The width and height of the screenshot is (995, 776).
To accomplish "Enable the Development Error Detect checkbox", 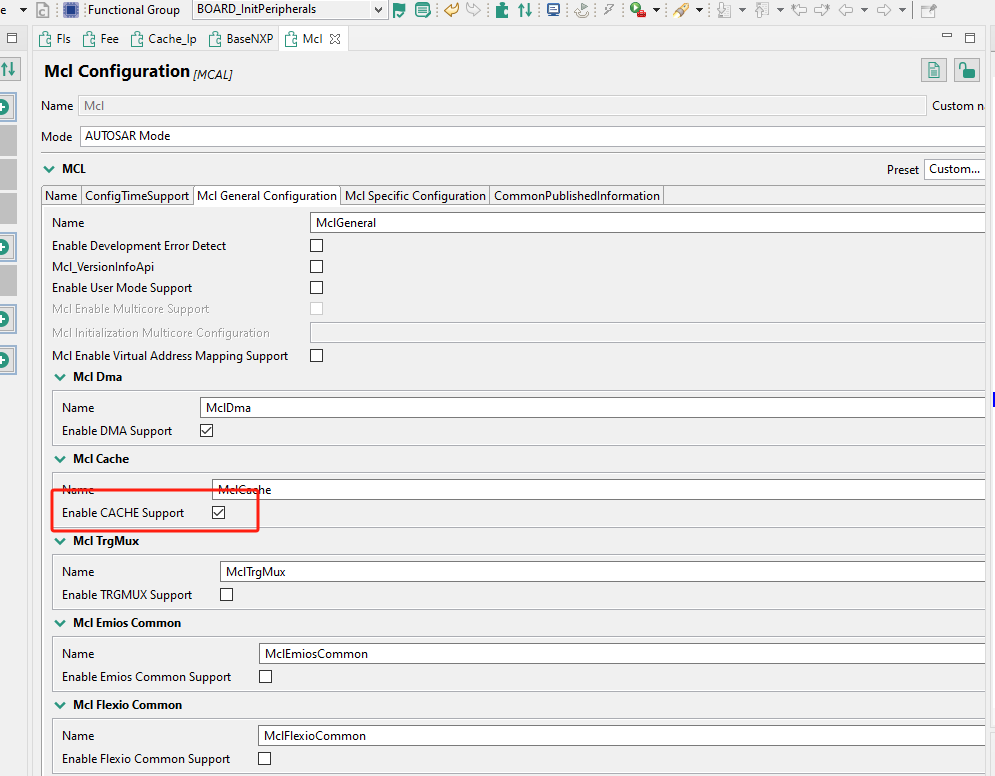I will [316, 245].
